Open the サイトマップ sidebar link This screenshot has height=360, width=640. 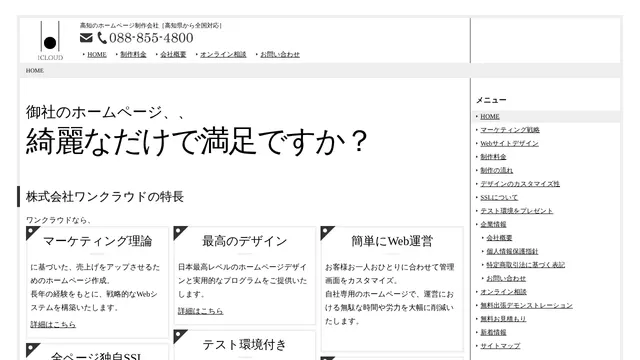[x=500, y=346]
